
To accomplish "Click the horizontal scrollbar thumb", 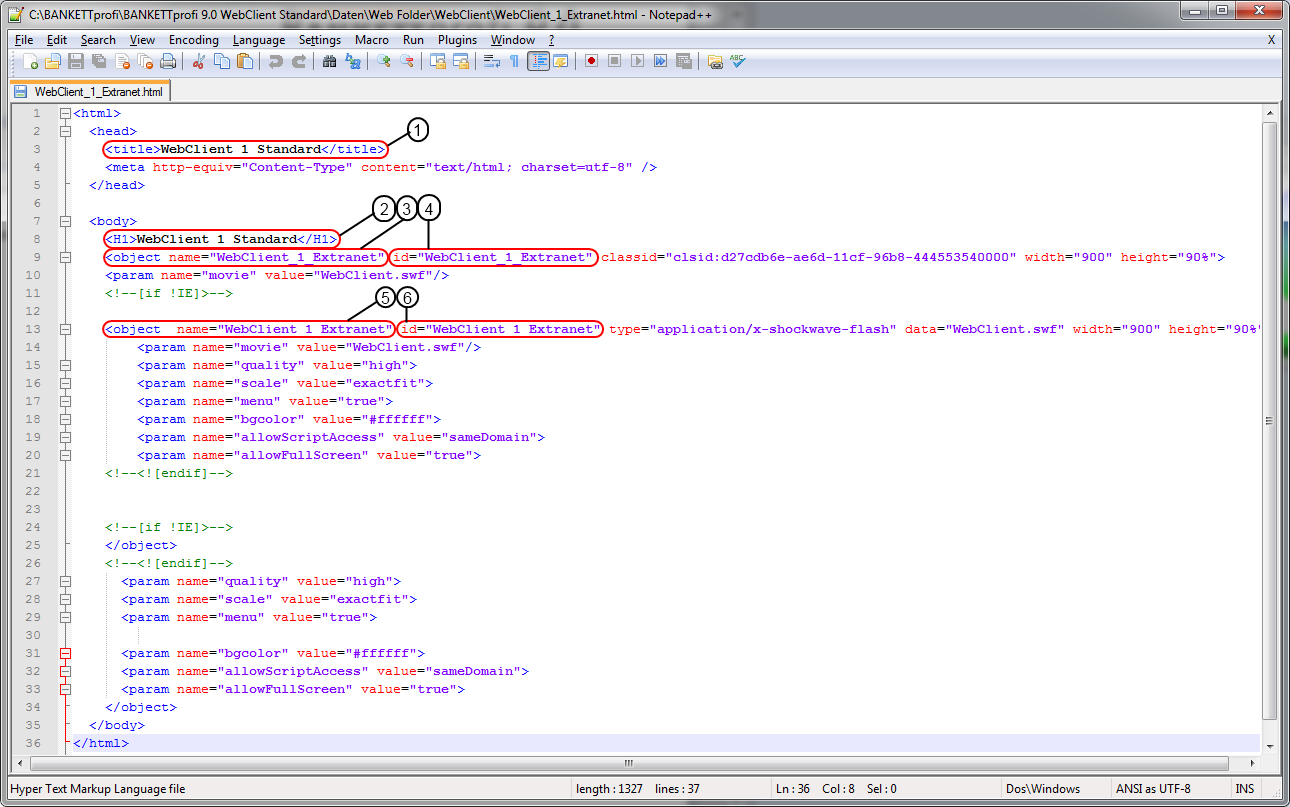I will point(629,763).
